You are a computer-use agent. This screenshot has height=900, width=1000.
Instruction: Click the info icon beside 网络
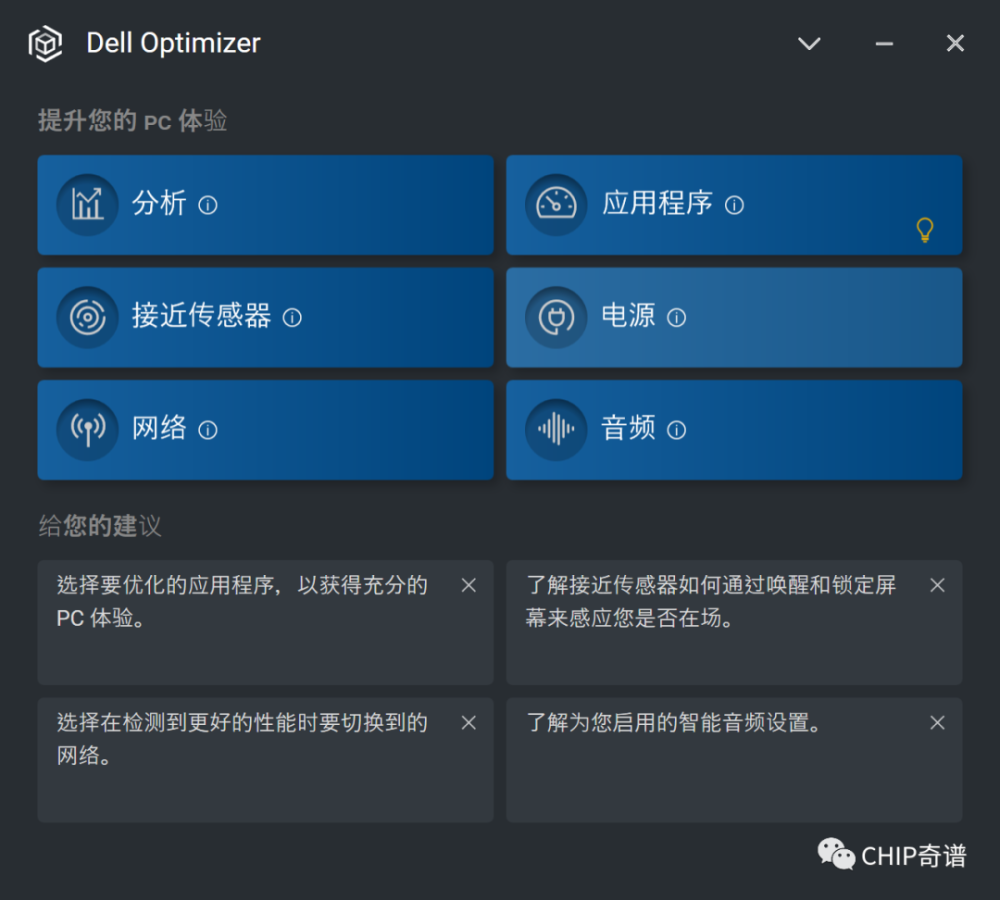coord(208,430)
